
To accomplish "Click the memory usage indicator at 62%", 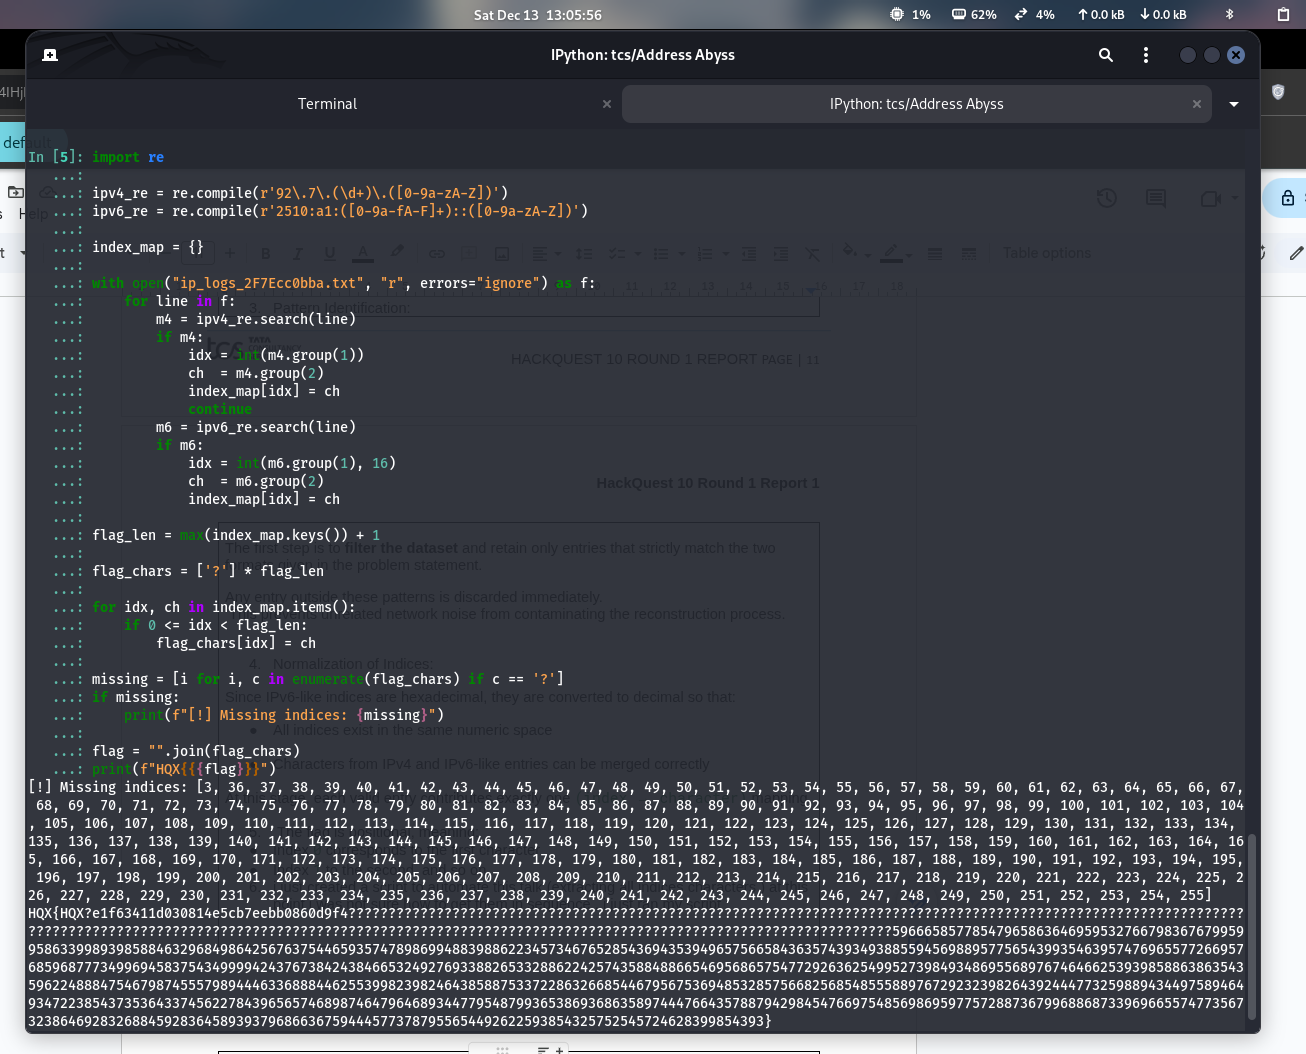I will point(974,15).
